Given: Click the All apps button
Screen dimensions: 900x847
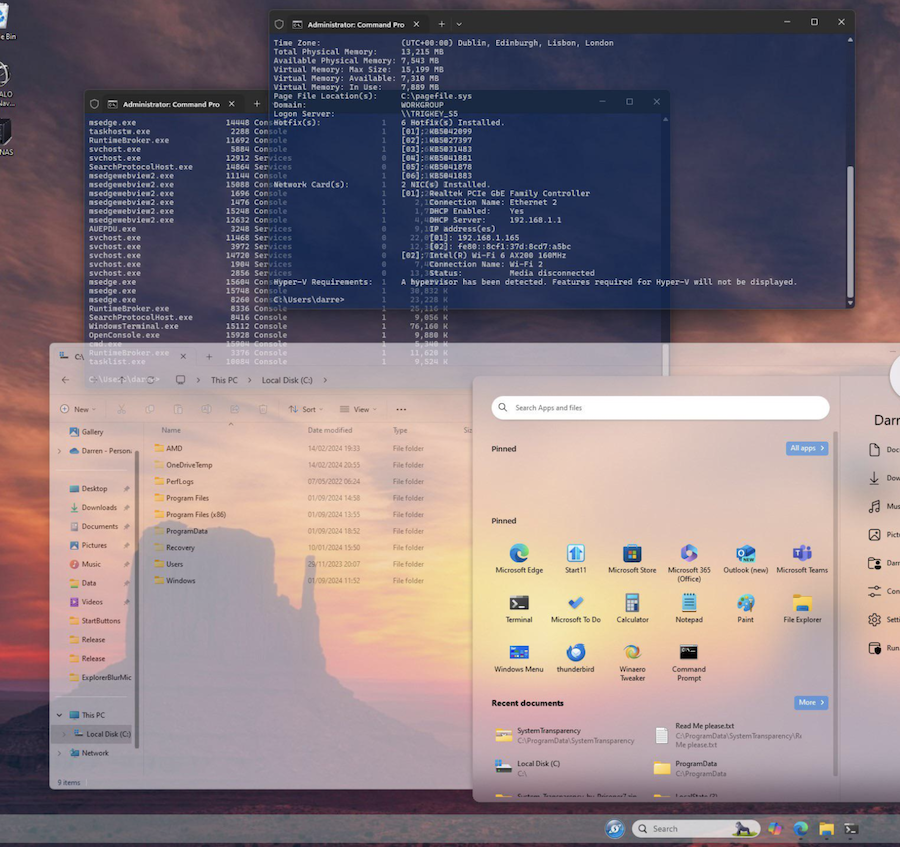Looking at the screenshot, I should click(x=806, y=448).
